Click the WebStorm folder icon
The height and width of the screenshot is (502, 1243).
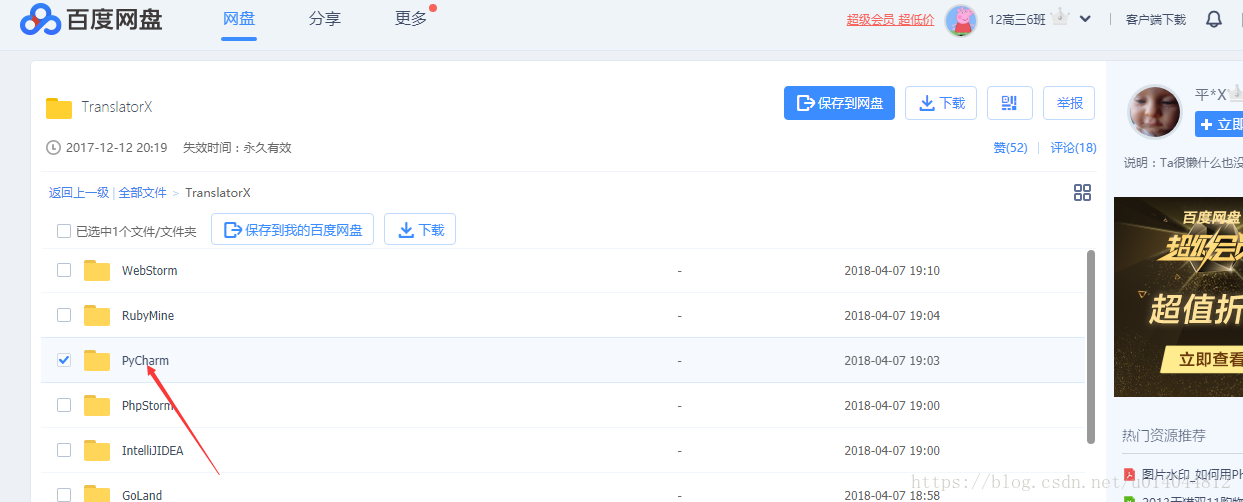pos(97,270)
